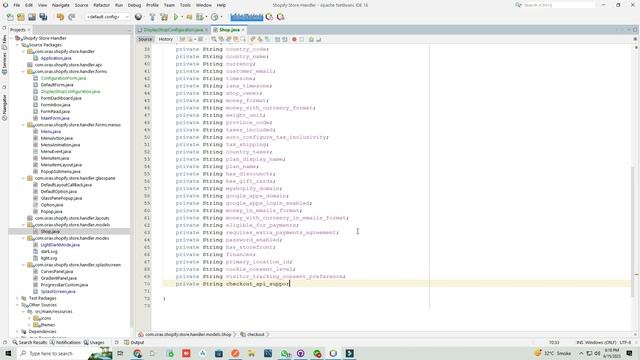Close the Shop.java editor tab
Viewport: 640px width, 360px height.
coord(243,30)
